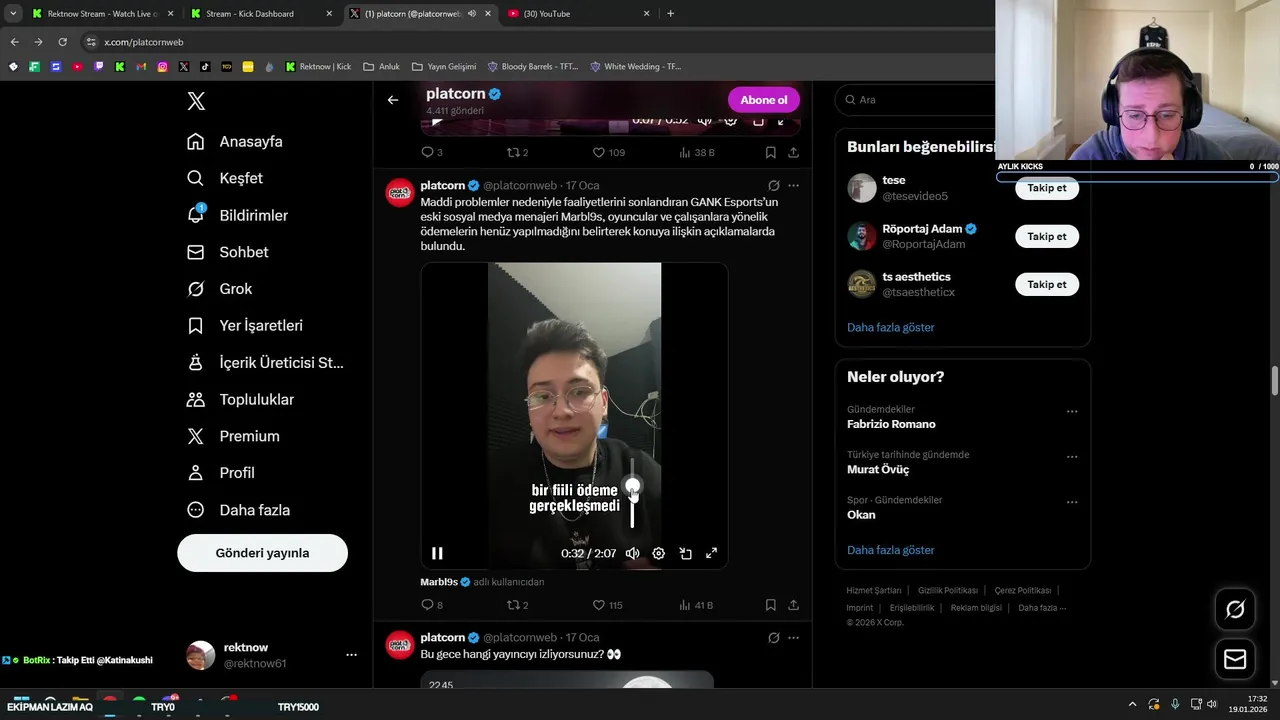Click the Gönderi yayınla button
1280x720 pixels.
click(262, 553)
